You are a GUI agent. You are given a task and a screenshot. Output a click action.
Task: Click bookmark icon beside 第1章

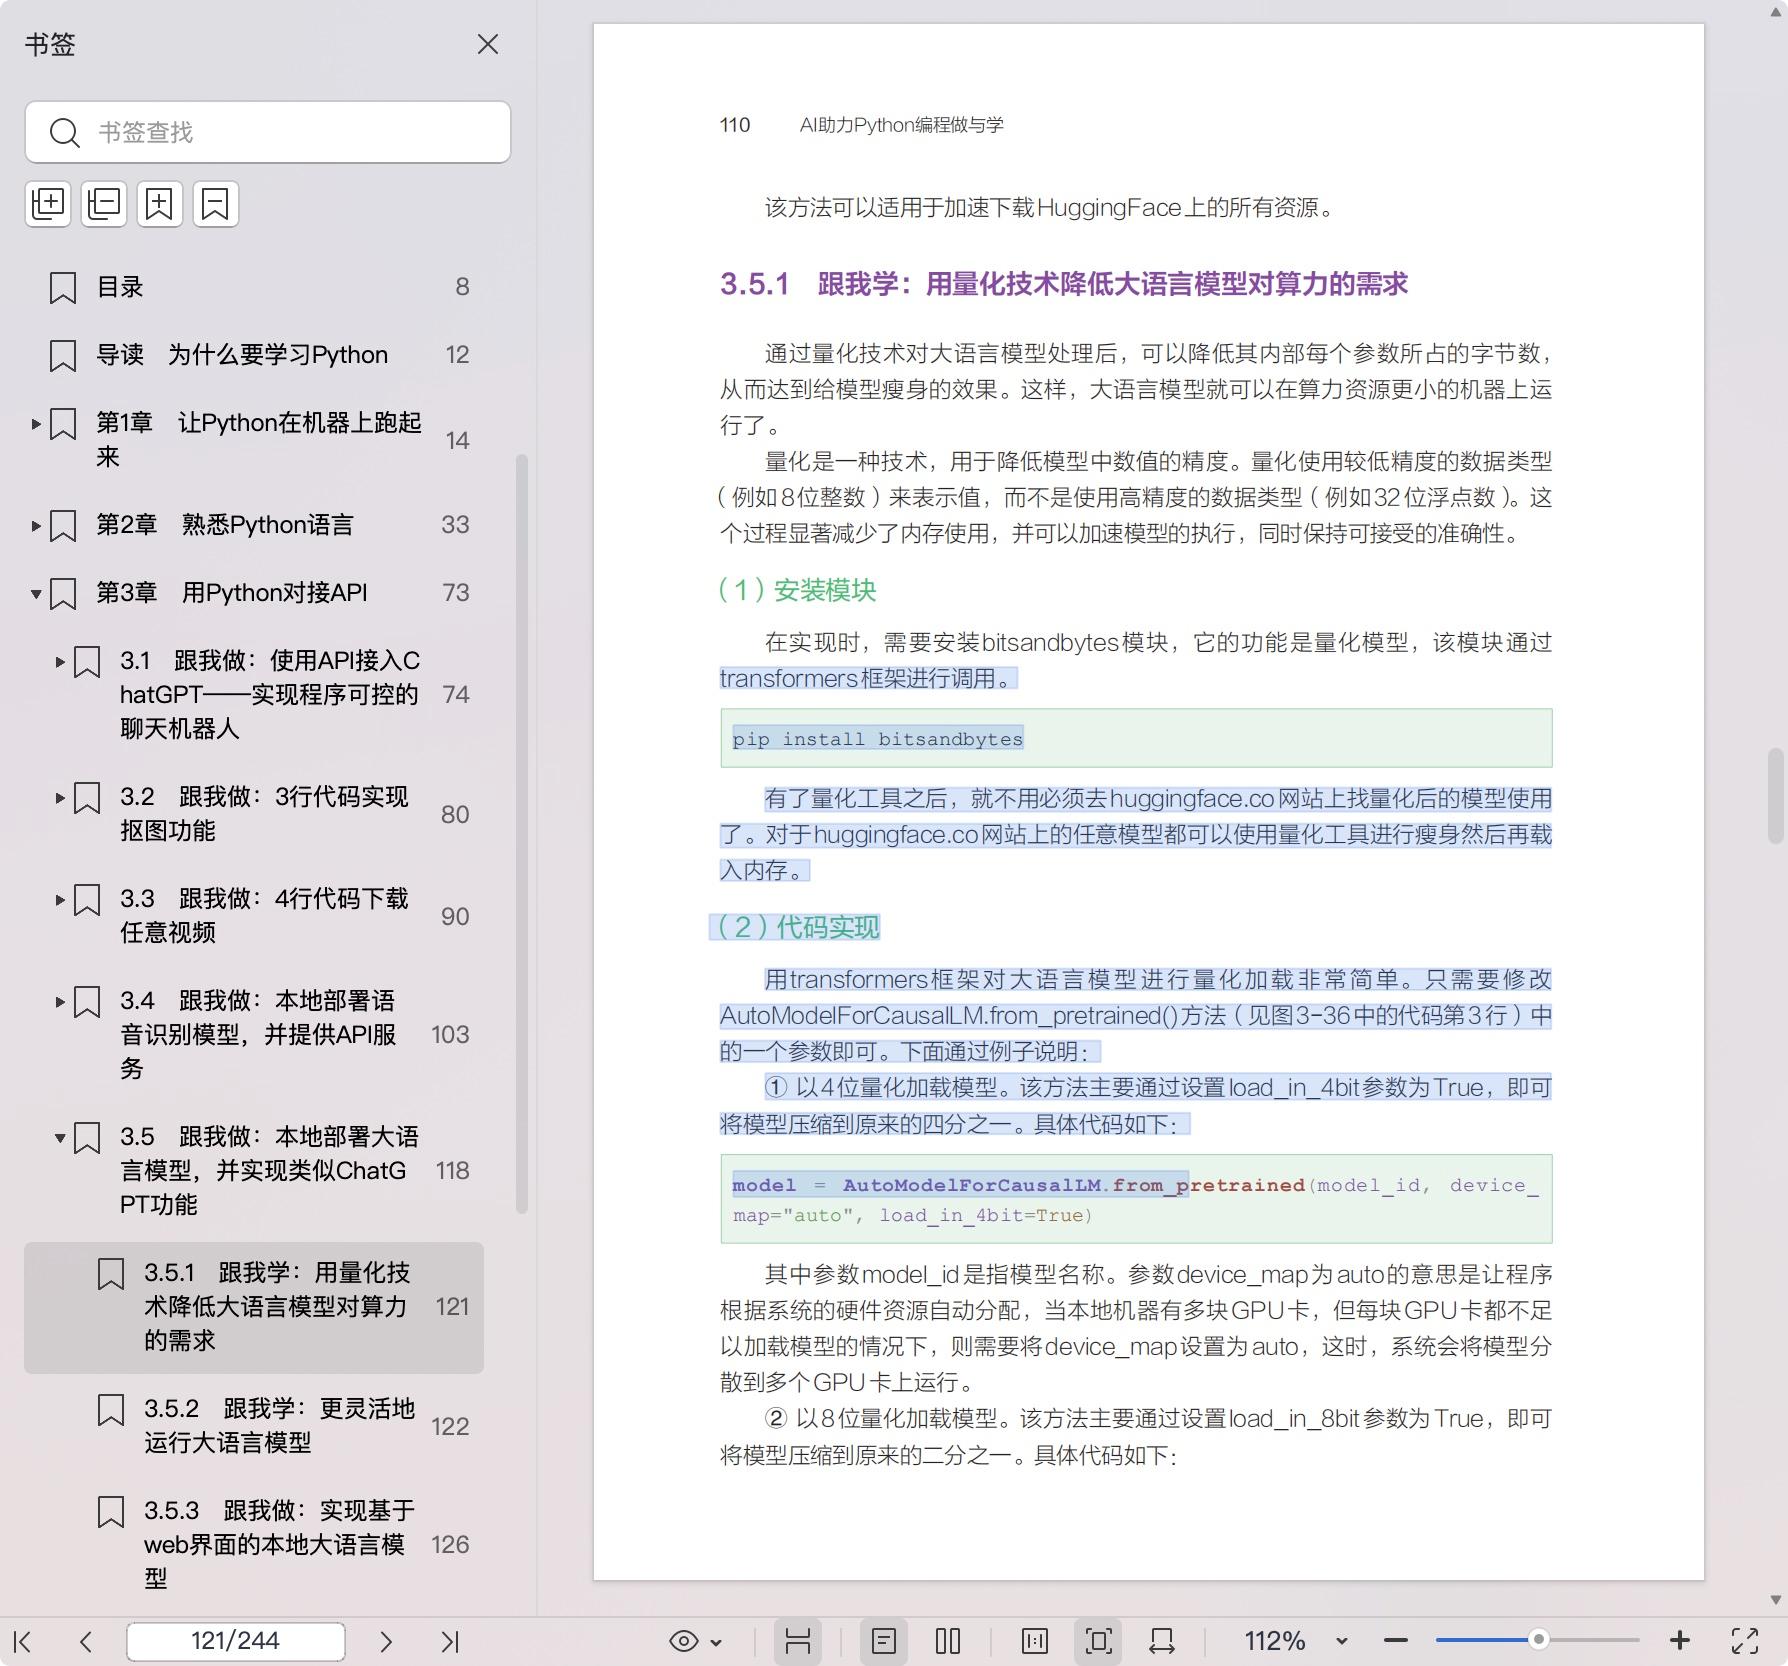(x=63, y=424)
